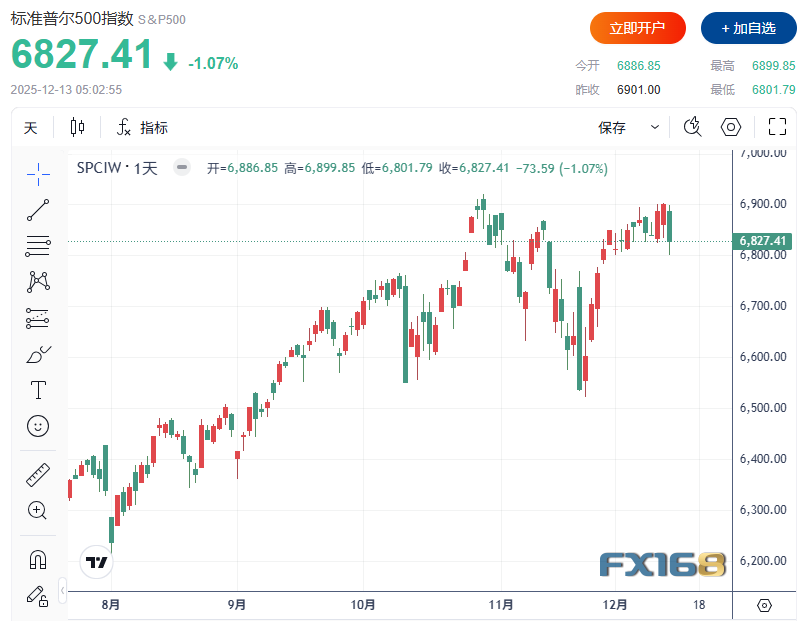Select the crosshair cursor tool
The width and height of the screenshot is (810, 621).
pos(38,174)
